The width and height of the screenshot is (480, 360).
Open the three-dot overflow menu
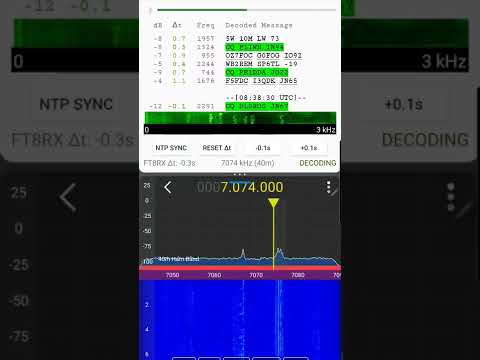click(x=328, y=187)
